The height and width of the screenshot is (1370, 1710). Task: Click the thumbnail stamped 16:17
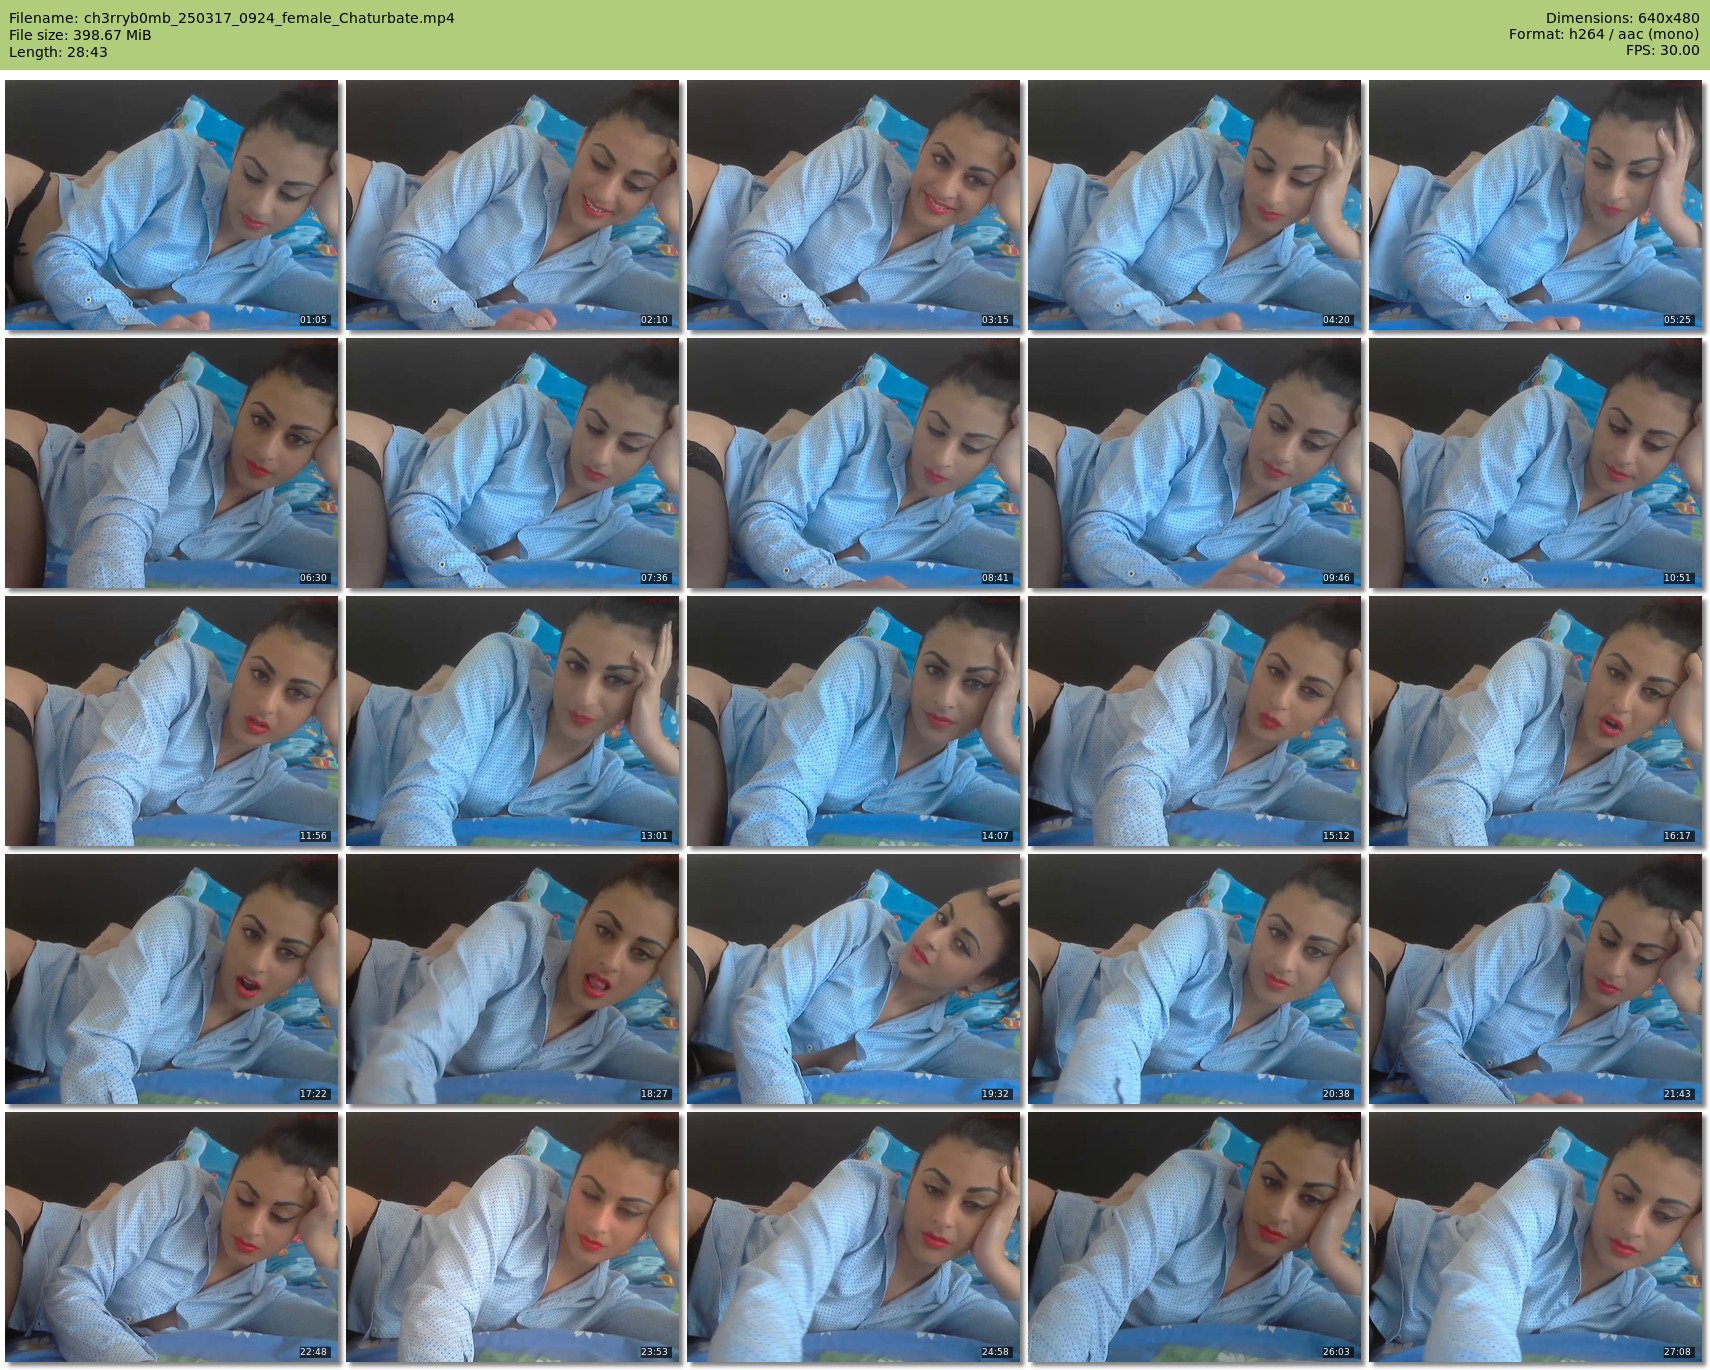tap(1536, 721)
